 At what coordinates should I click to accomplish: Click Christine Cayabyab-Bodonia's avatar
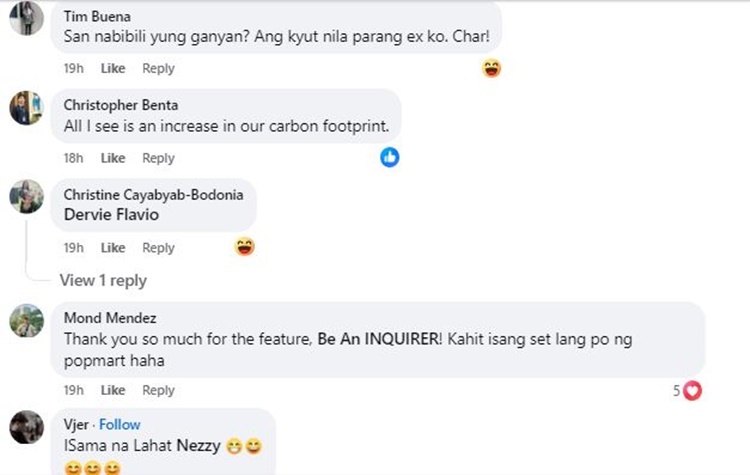pyautogui.click(x=26, y=197)
